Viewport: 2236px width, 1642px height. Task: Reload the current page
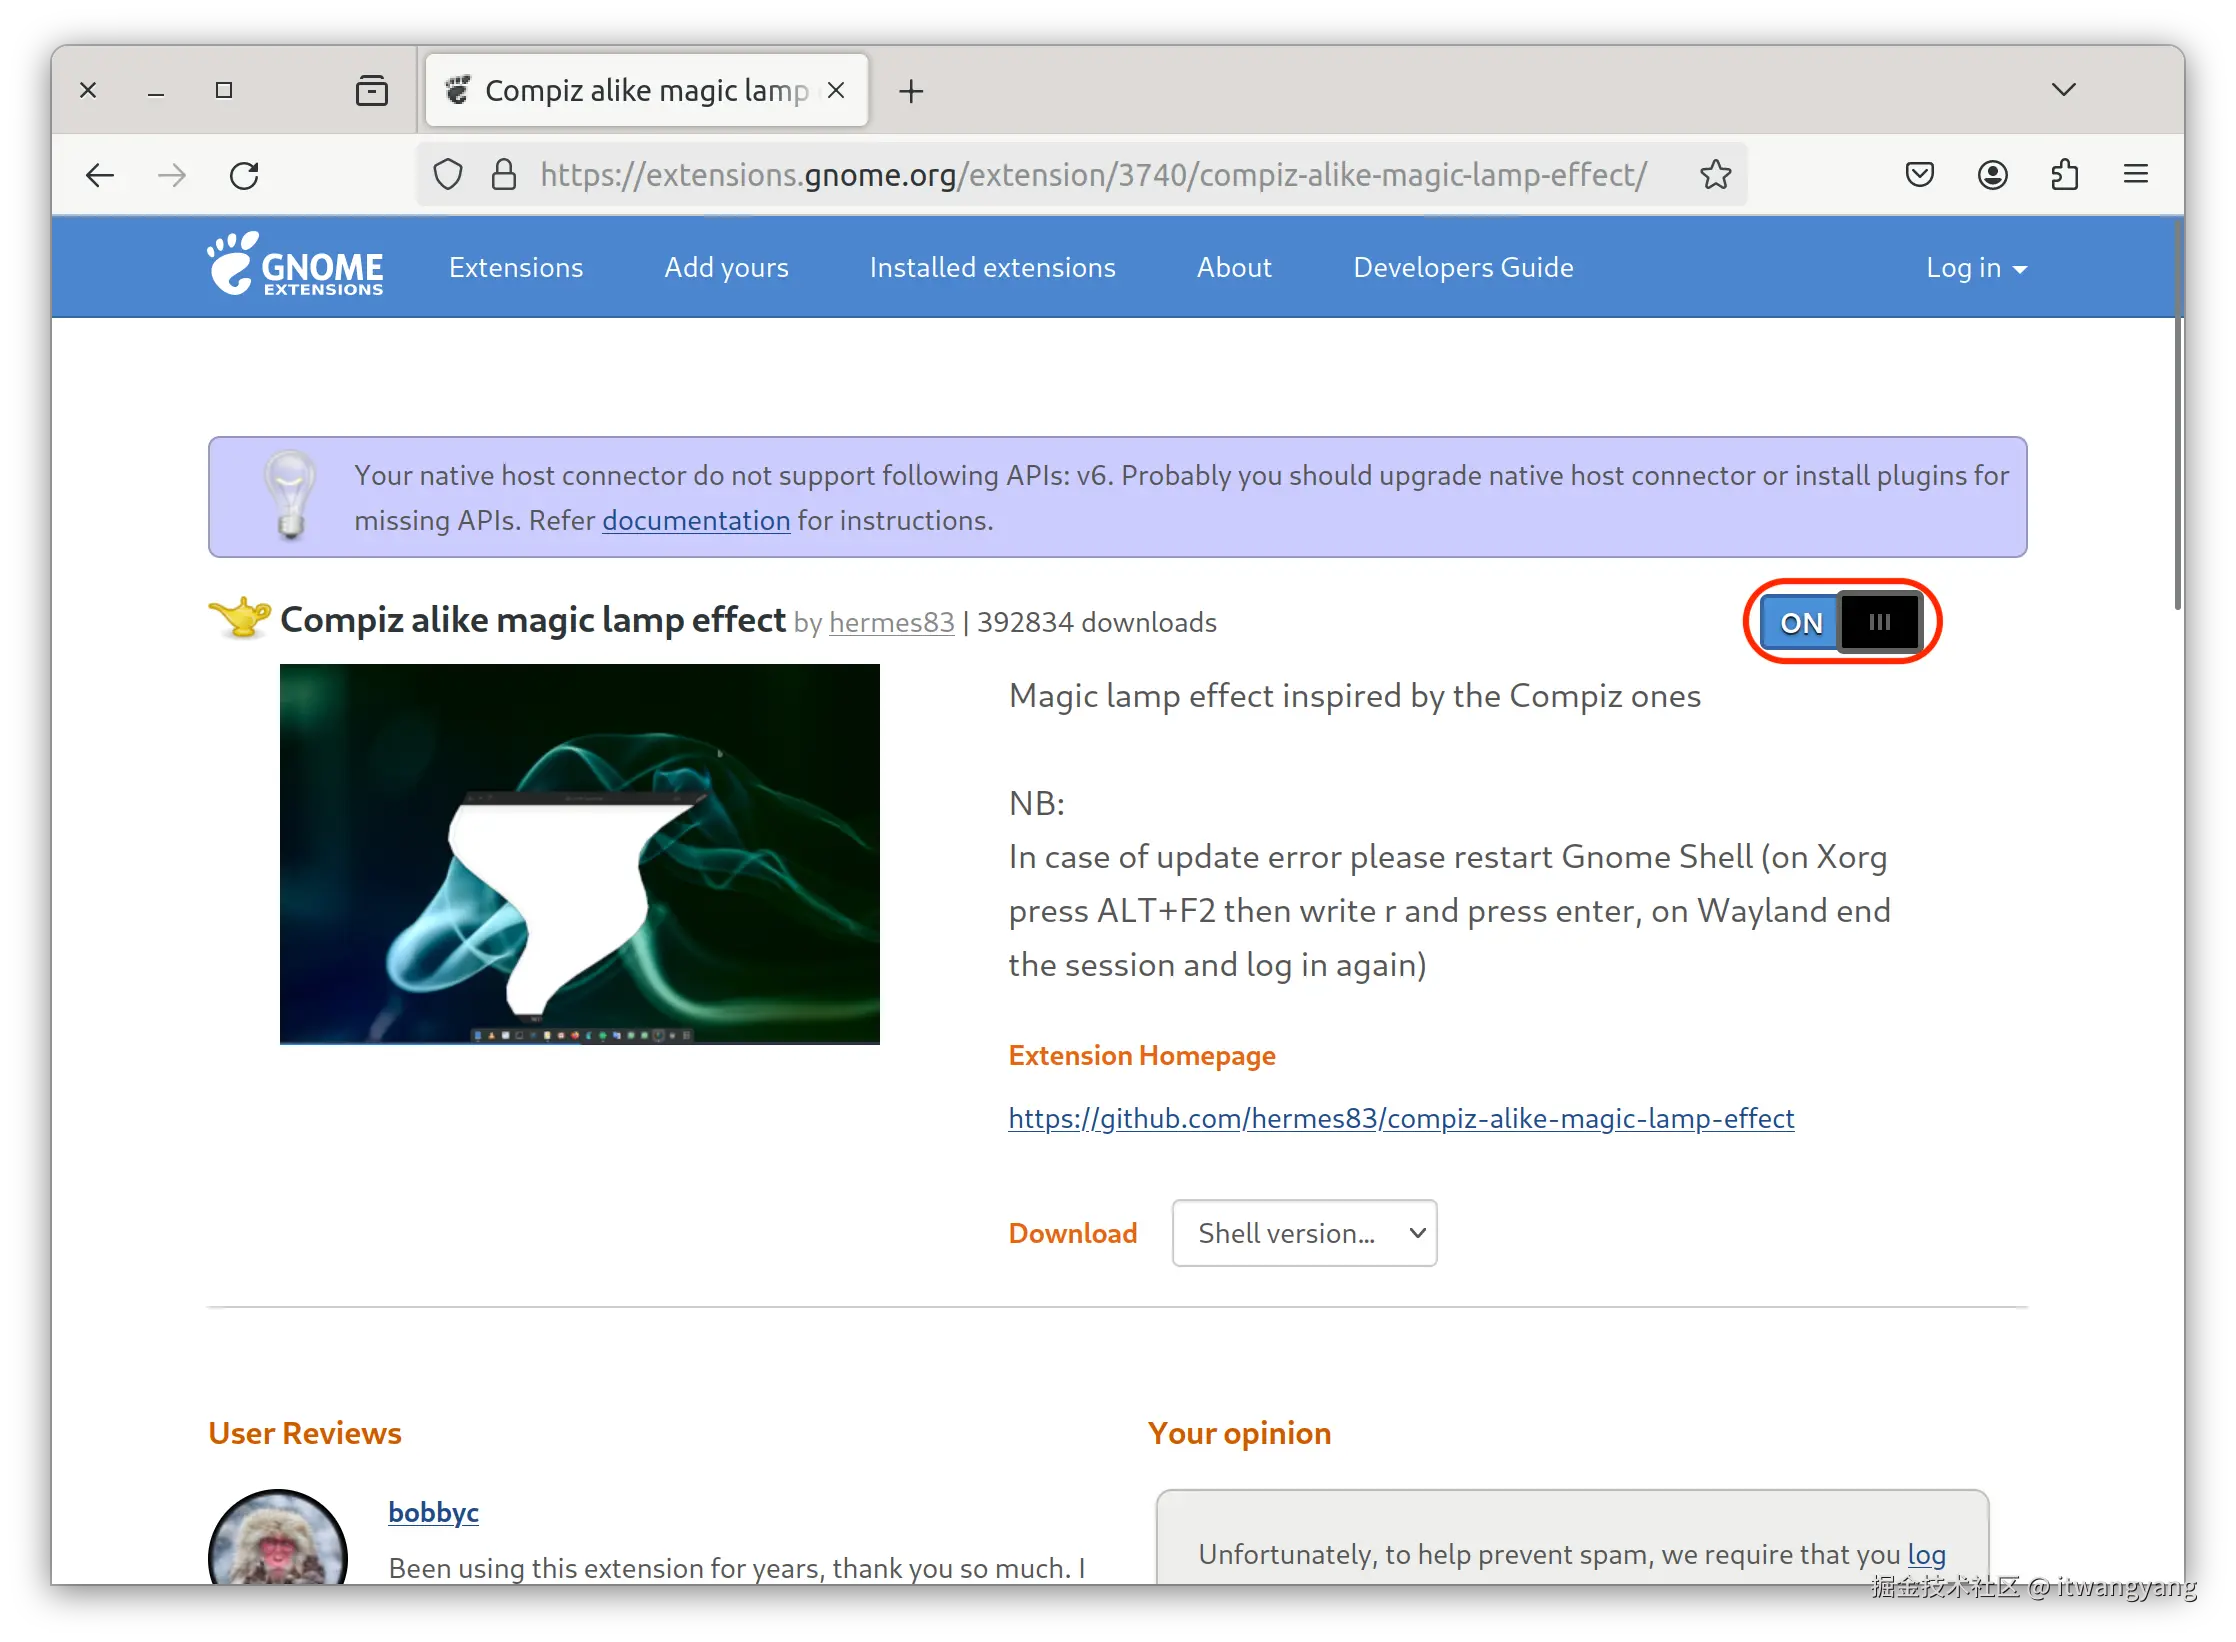tap(244, 176)
